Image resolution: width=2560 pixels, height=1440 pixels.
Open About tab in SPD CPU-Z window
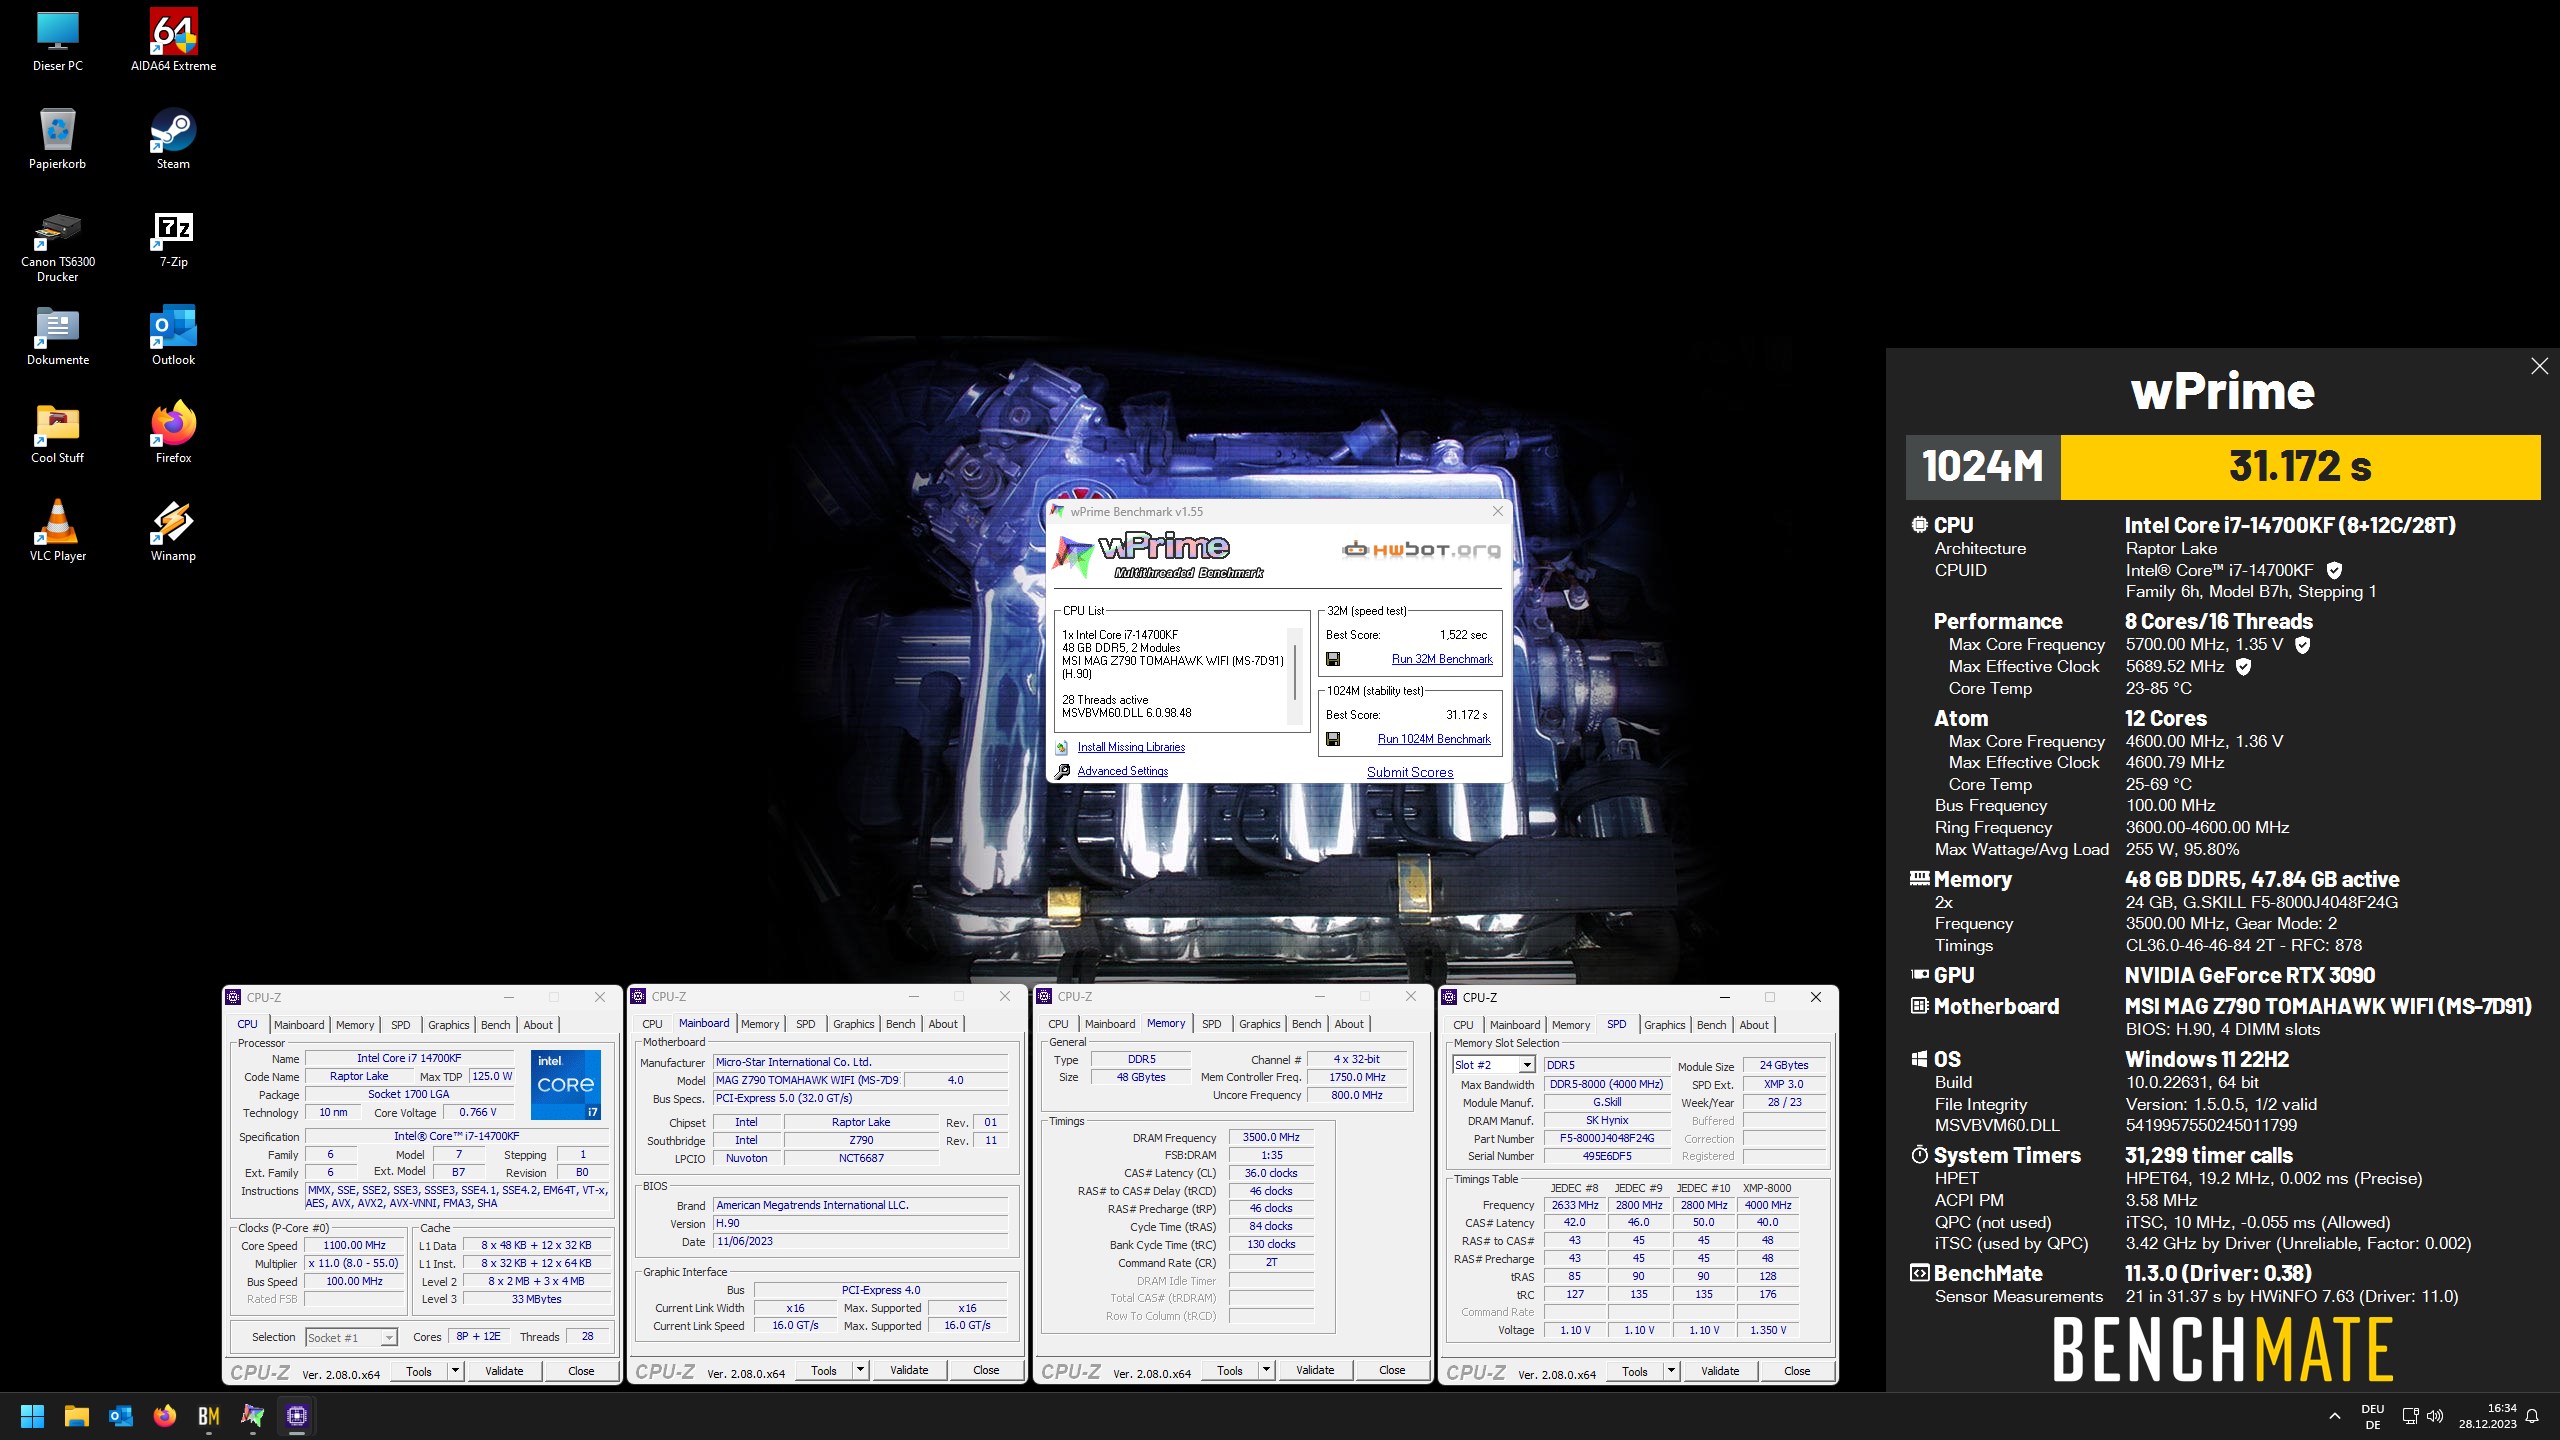(x=1754, y=1025)
